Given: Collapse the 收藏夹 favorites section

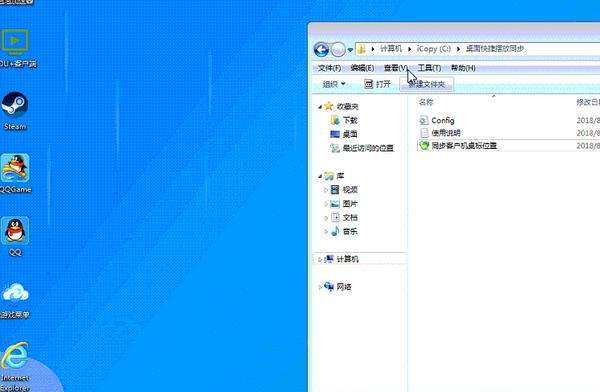Looking at the screenshot, I should [x=320, y=107].
